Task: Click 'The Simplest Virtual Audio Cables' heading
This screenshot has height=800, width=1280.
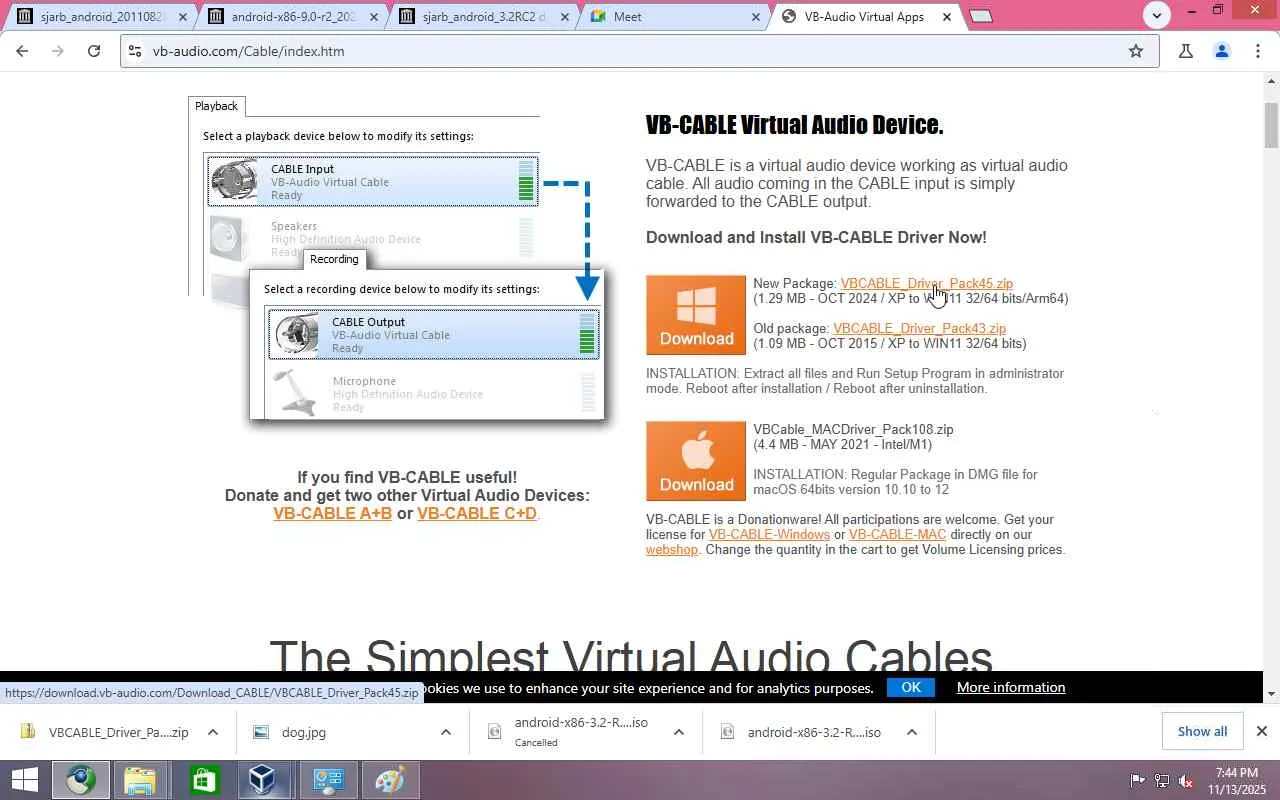Action: tap(631, 655)
